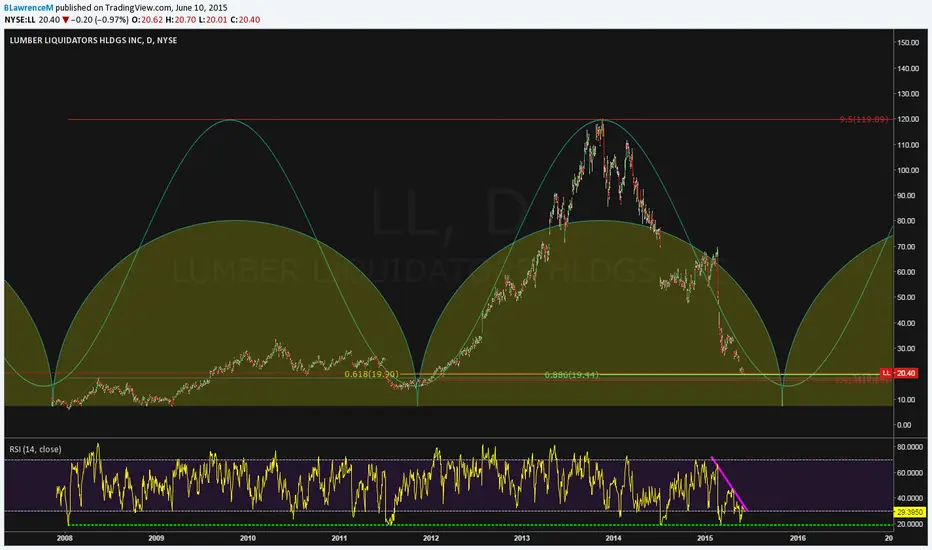The image size is (932, 550).
Task: Click the RSI (14, close) indicator label
Action: (35, 450)
